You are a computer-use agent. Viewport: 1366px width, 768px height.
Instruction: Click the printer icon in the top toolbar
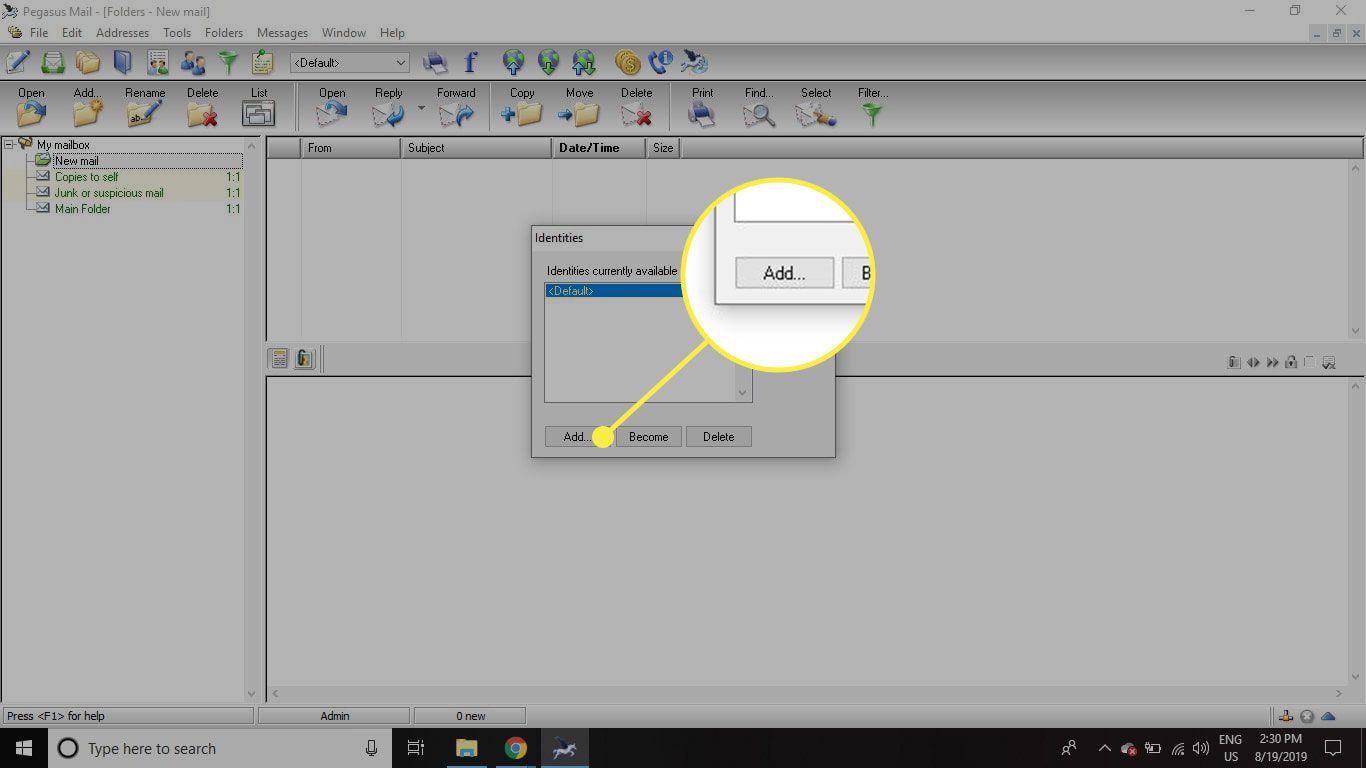435,62
